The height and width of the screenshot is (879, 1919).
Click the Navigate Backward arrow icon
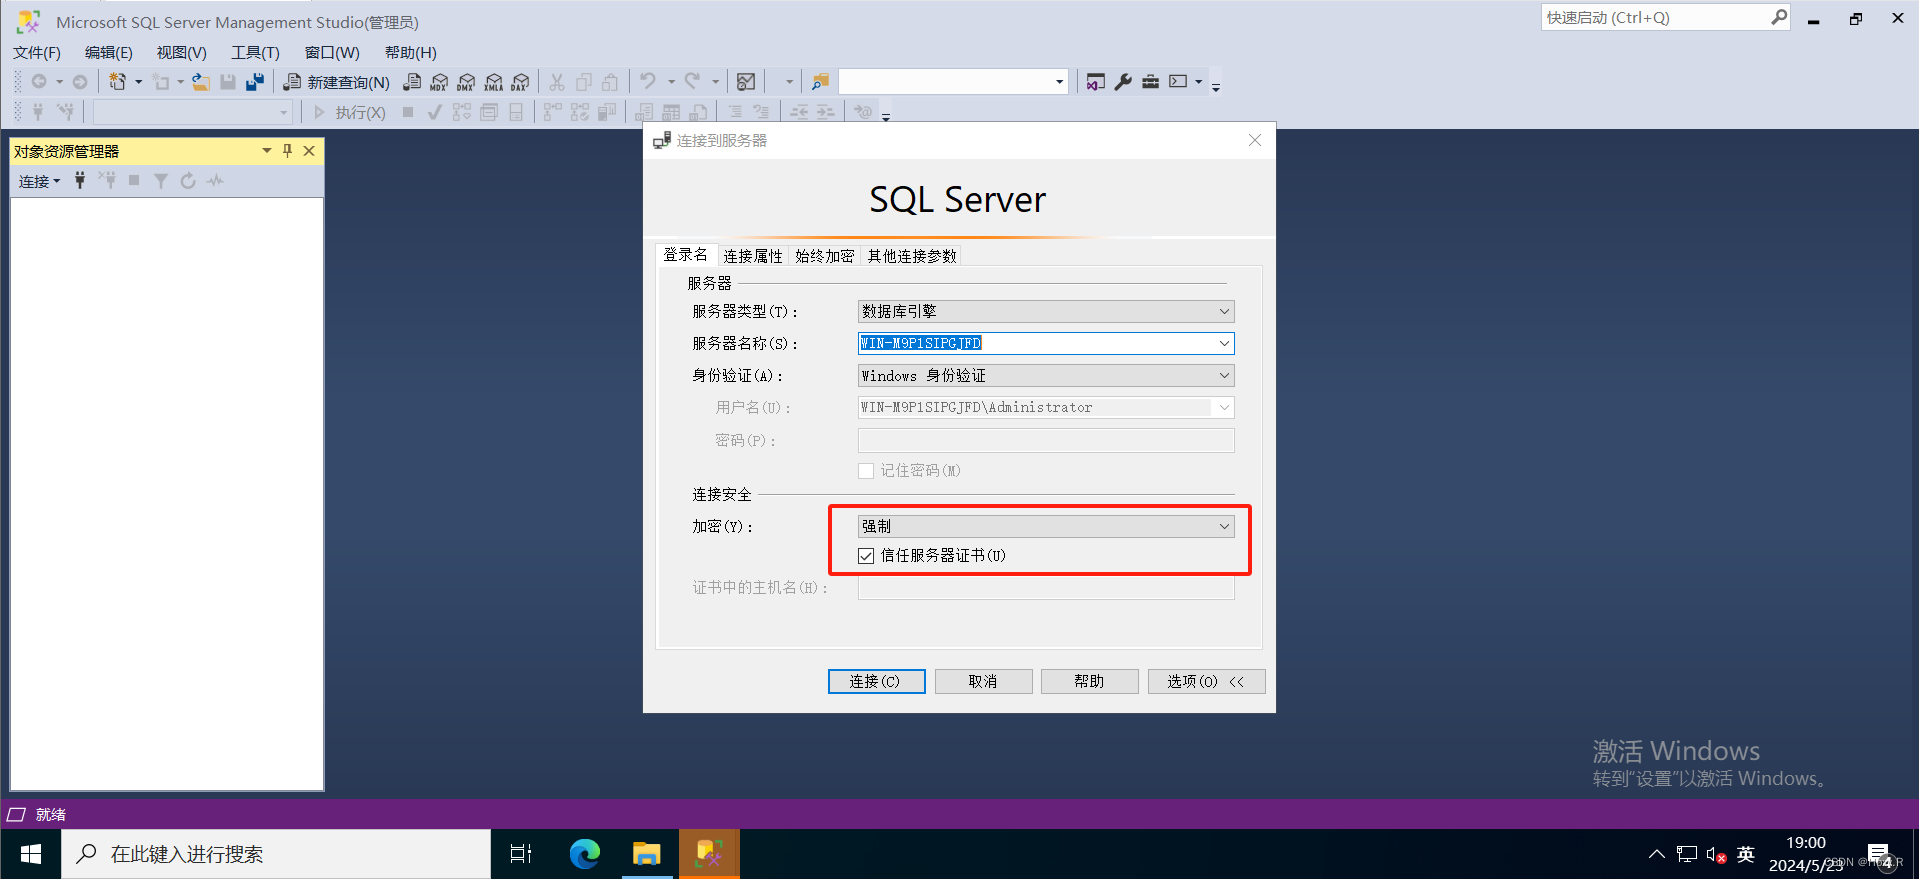[38, 82]
